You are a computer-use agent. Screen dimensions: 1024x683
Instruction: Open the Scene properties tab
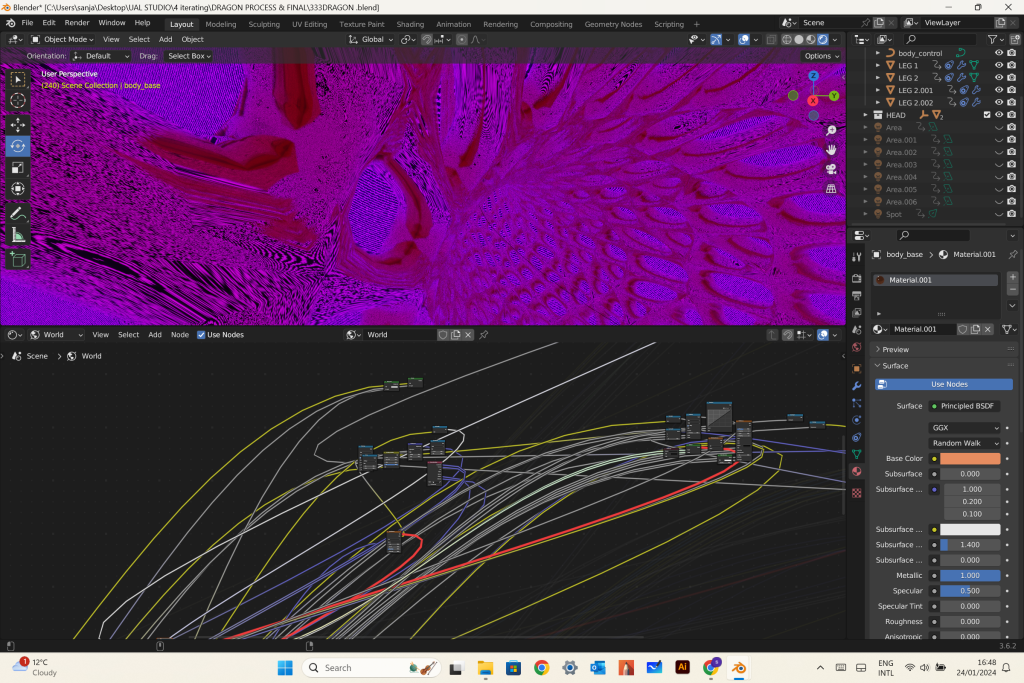click(857, 330)
